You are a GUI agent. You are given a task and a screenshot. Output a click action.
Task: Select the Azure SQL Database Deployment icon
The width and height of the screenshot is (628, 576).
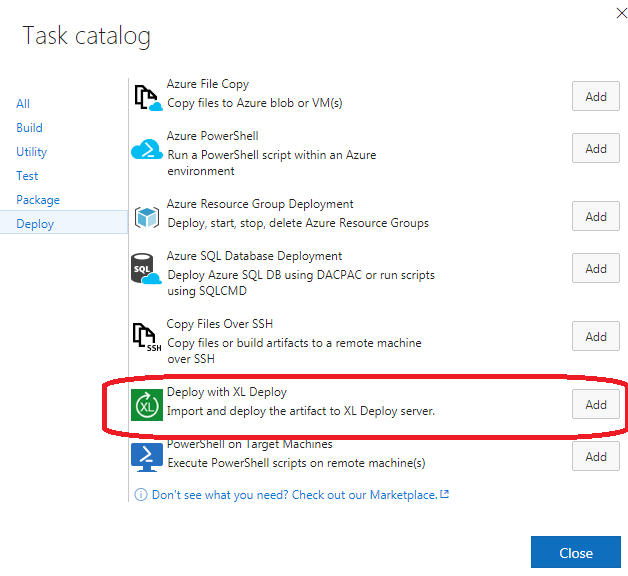(146, 269)
